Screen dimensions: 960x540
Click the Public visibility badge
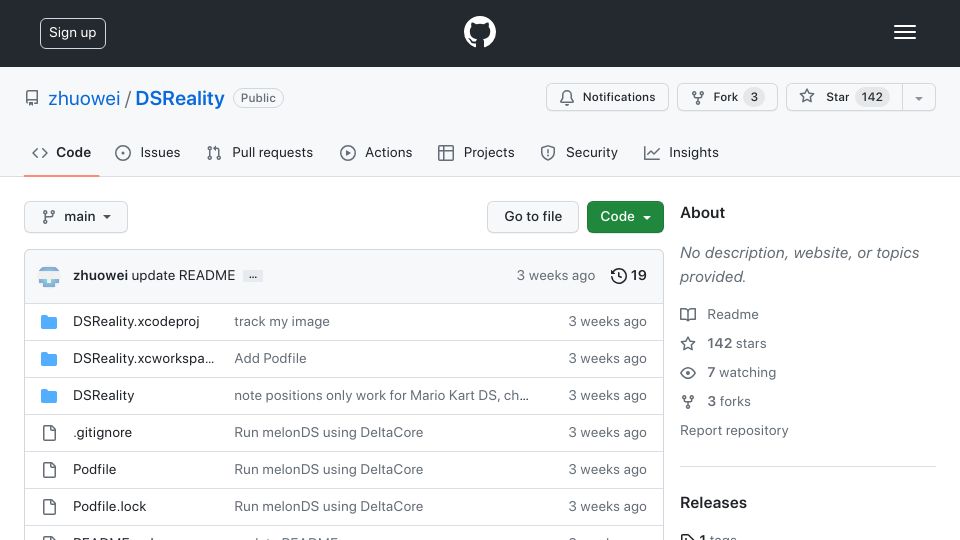[258, 98]
